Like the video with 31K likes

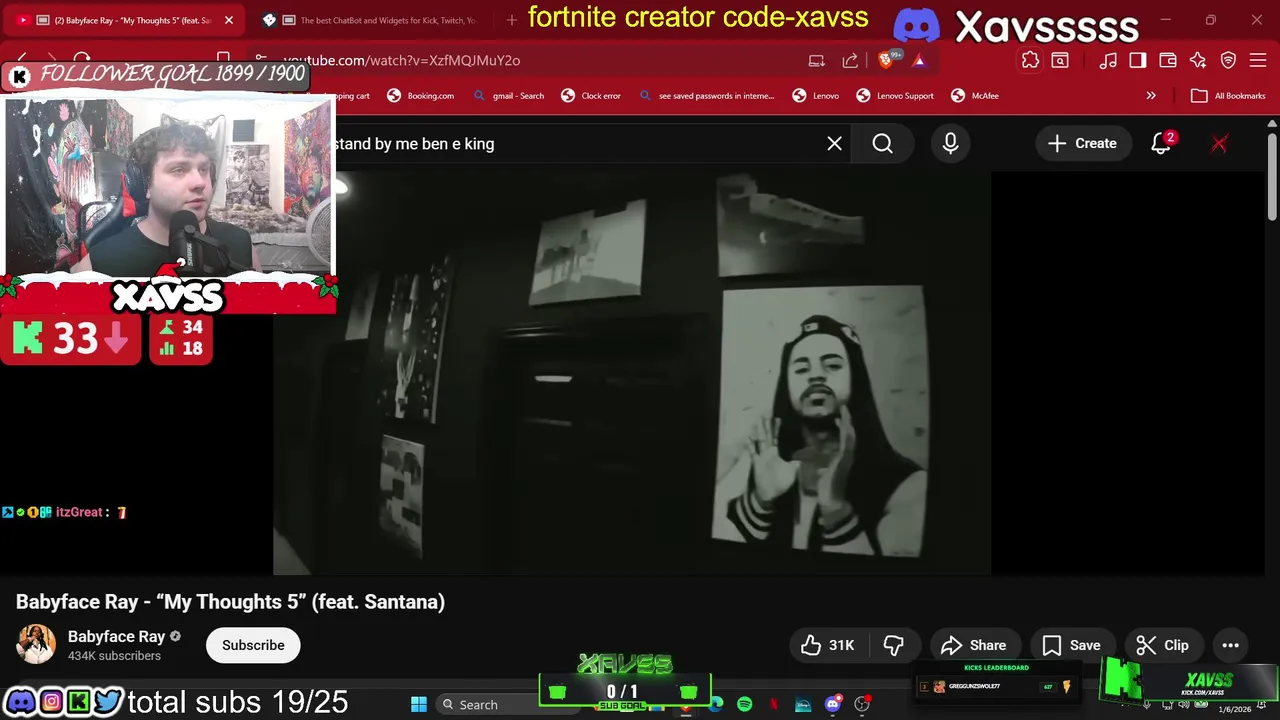click(828, 645)
